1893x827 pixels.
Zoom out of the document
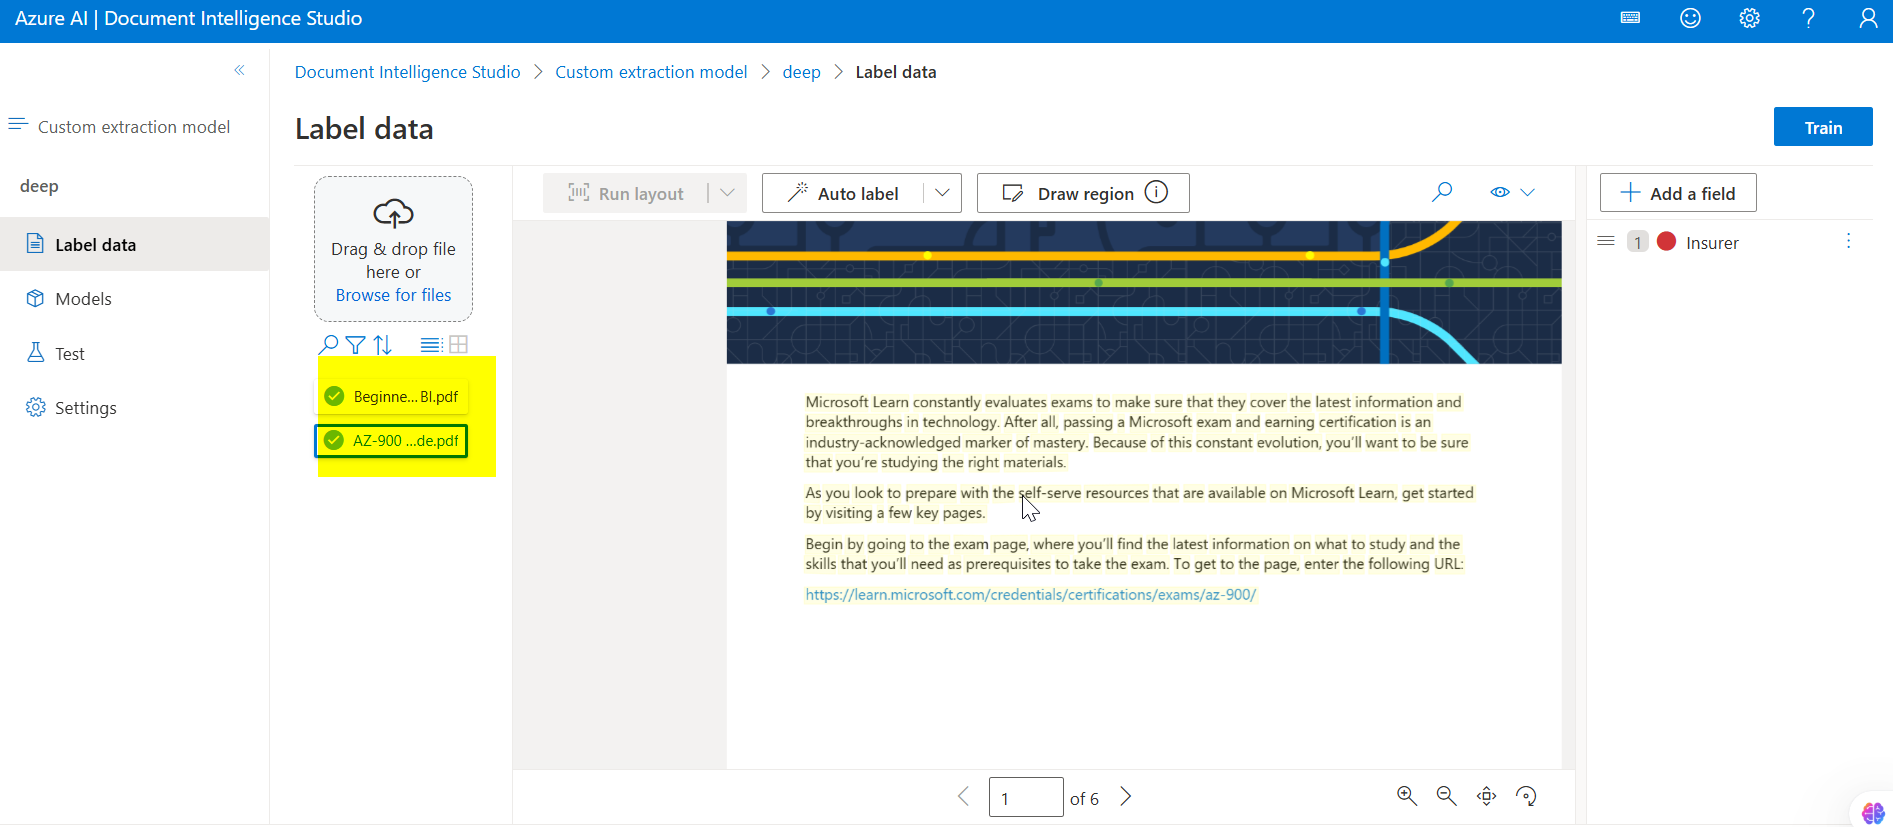(1446, 796)
